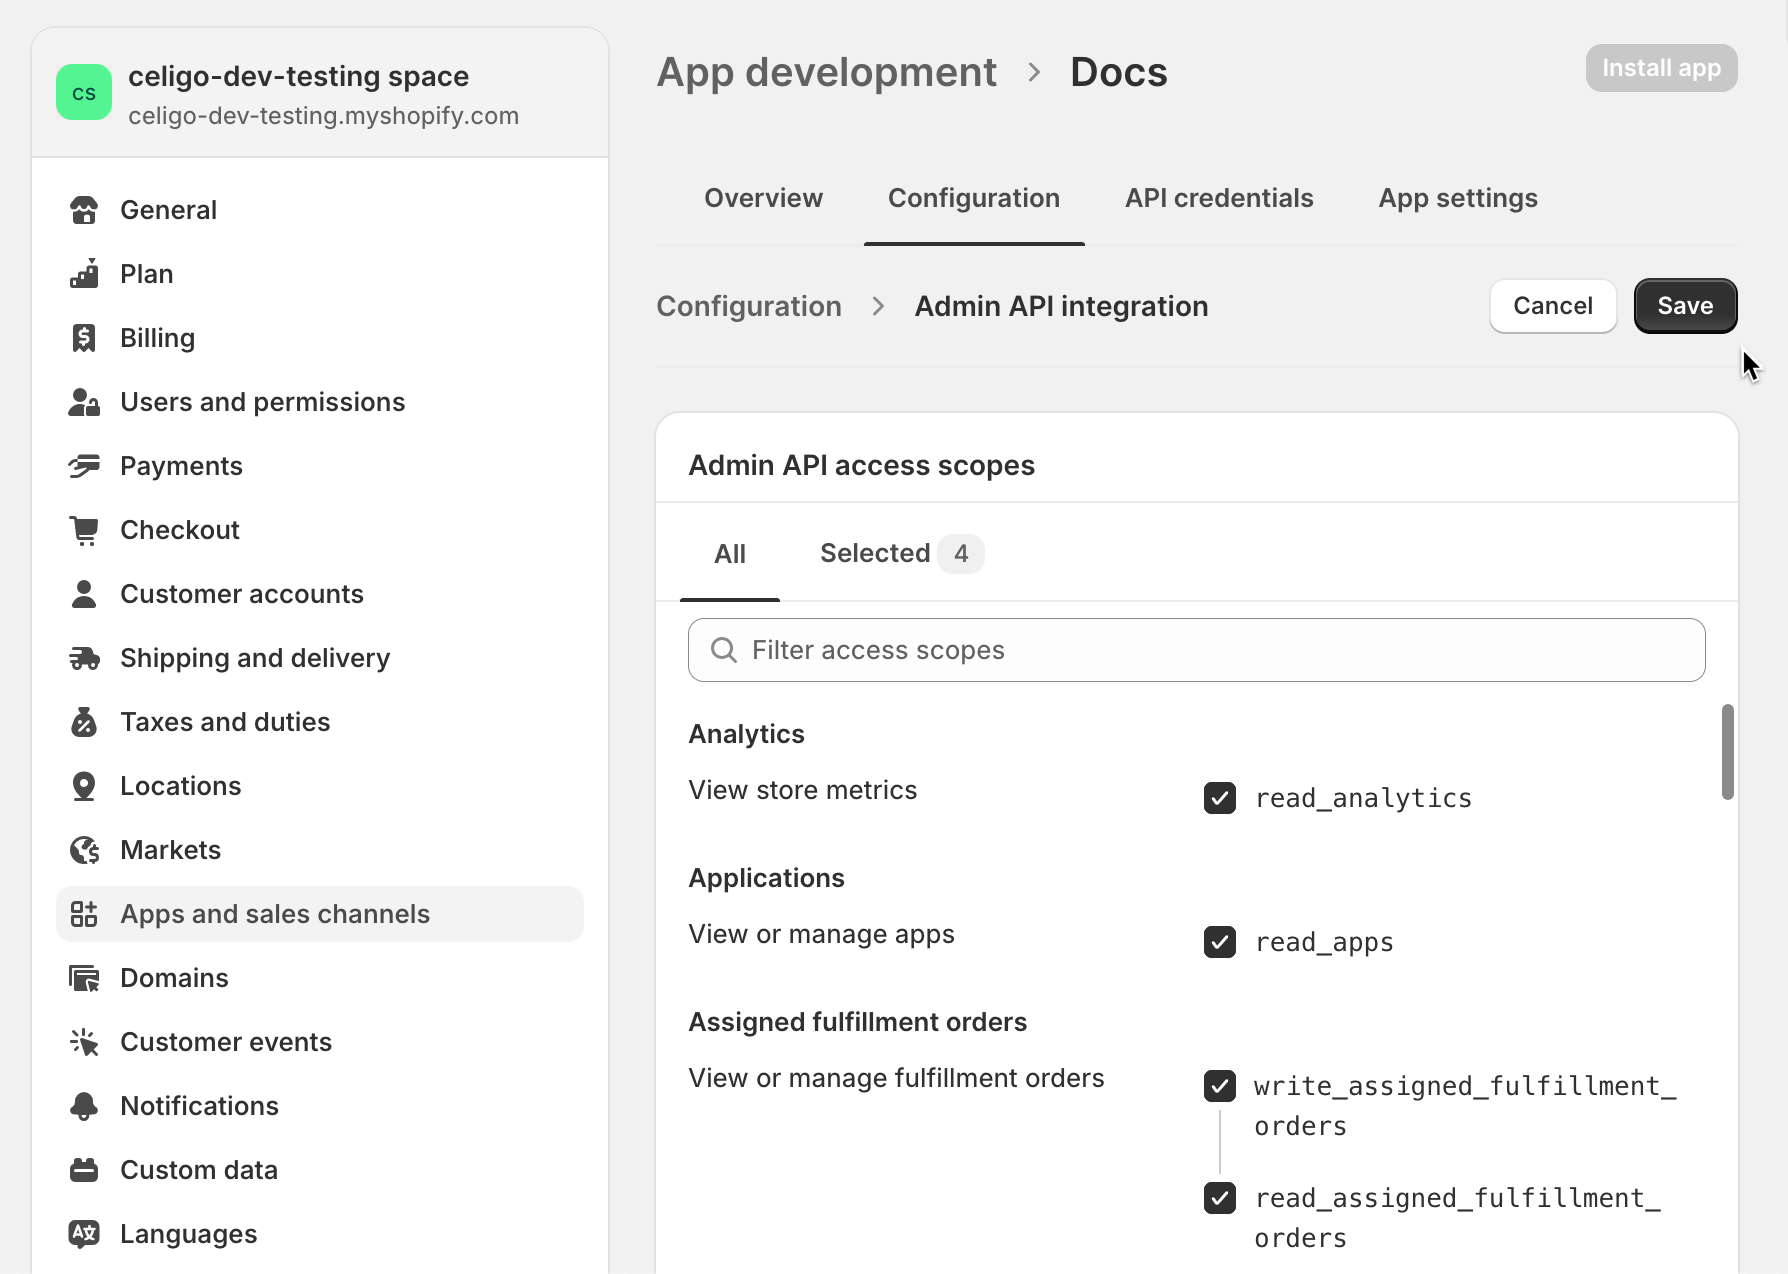1788x1274 pixels.
Task: Click Cancel to discard changes
Action: (1552, 306)
